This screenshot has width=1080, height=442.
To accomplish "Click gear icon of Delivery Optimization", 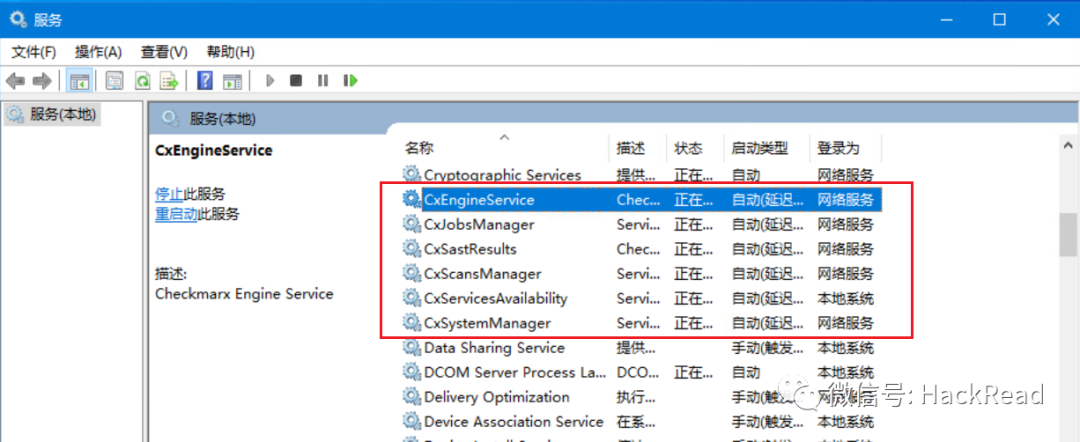I will click(411, 397).
